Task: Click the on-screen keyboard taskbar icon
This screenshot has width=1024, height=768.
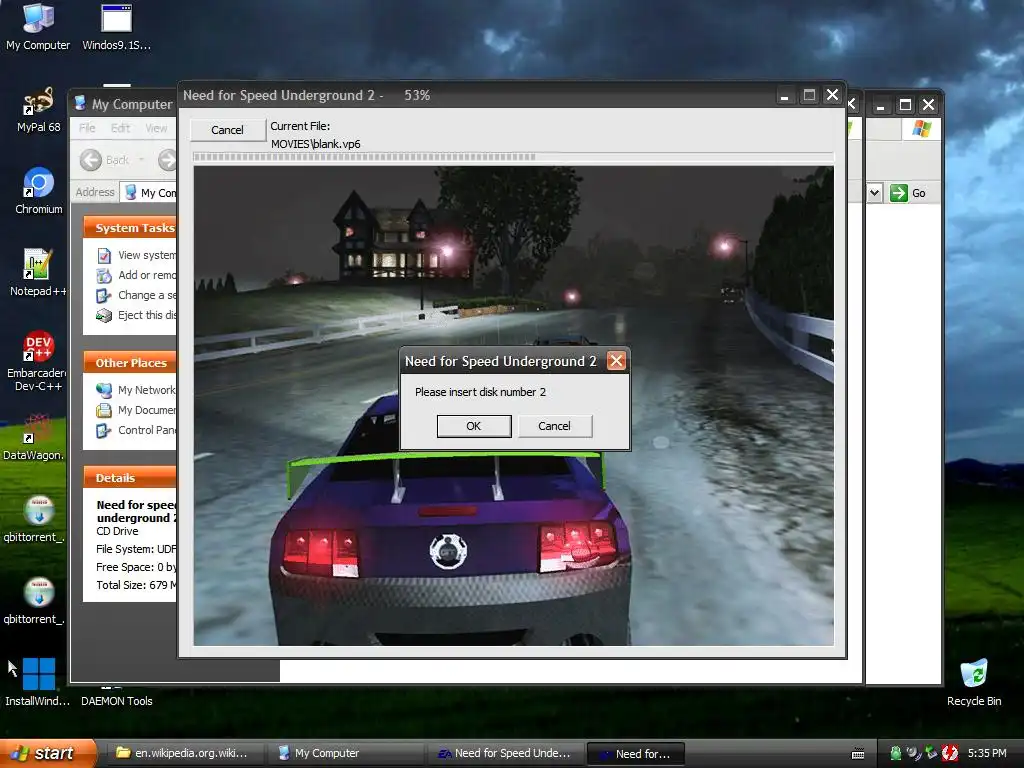Action: tap(858, 754)
